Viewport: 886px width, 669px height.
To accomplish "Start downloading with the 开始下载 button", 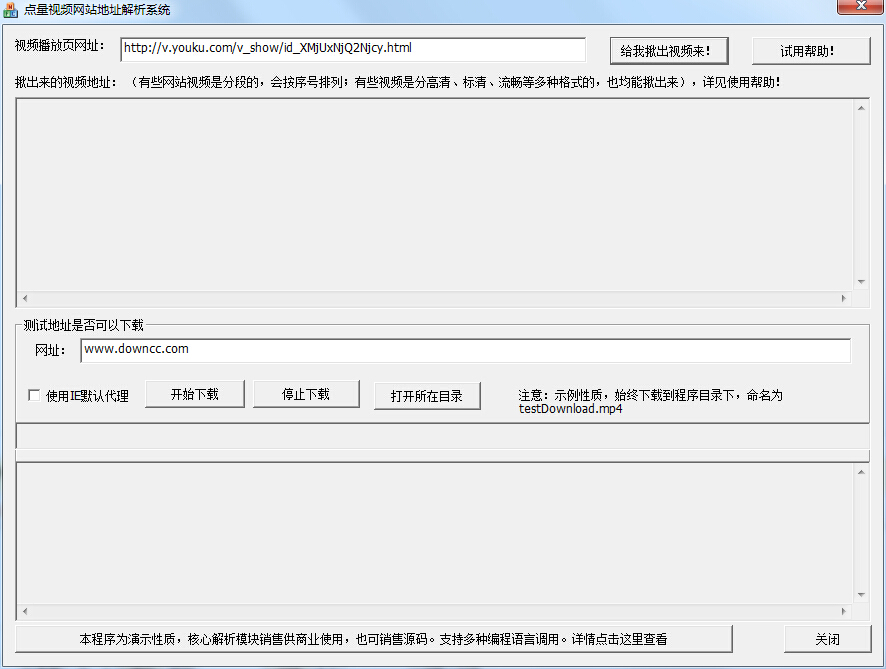I will (x=195, y=394).
